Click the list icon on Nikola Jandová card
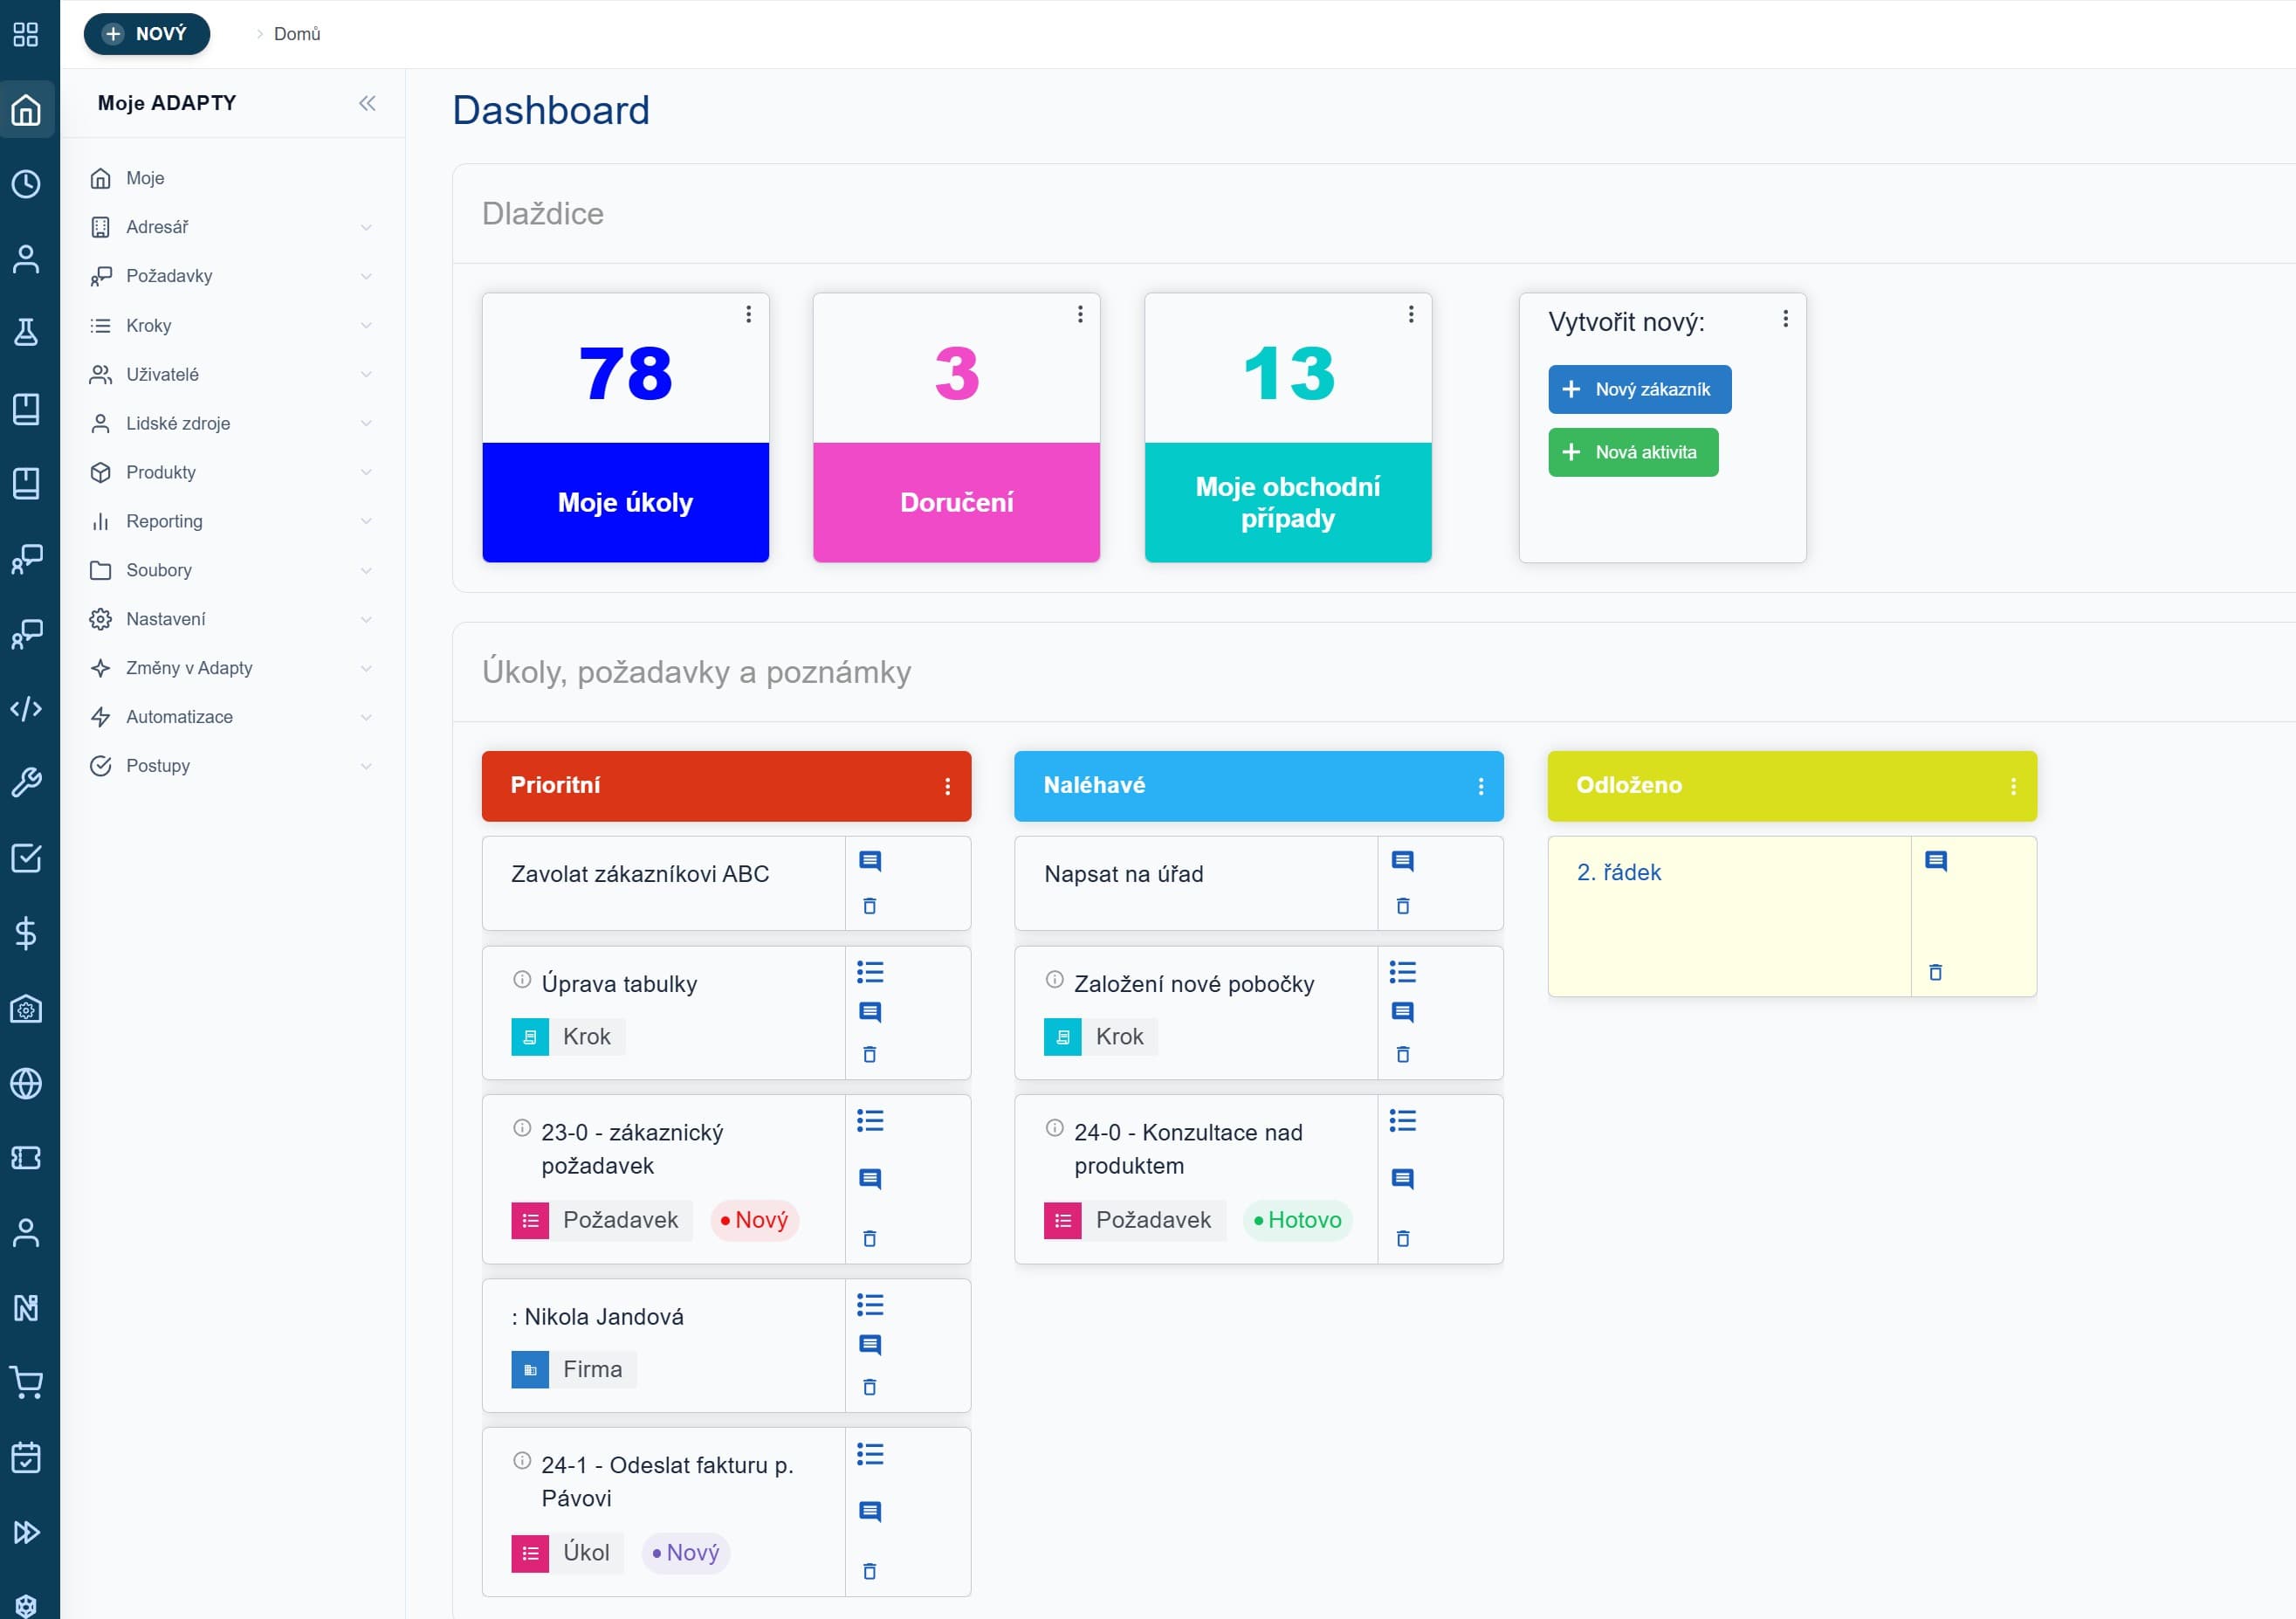Screen dimensions: 2296x1619 coord(870,1304)
